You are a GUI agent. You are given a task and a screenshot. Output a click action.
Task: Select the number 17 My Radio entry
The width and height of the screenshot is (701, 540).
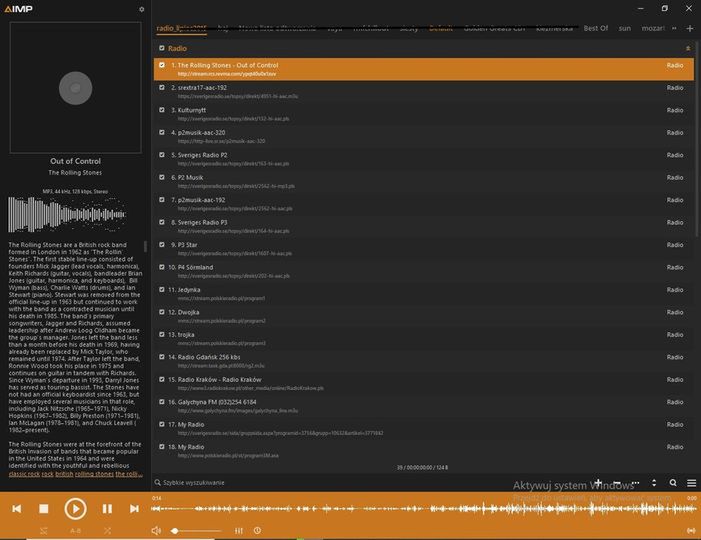pos(424,428)
